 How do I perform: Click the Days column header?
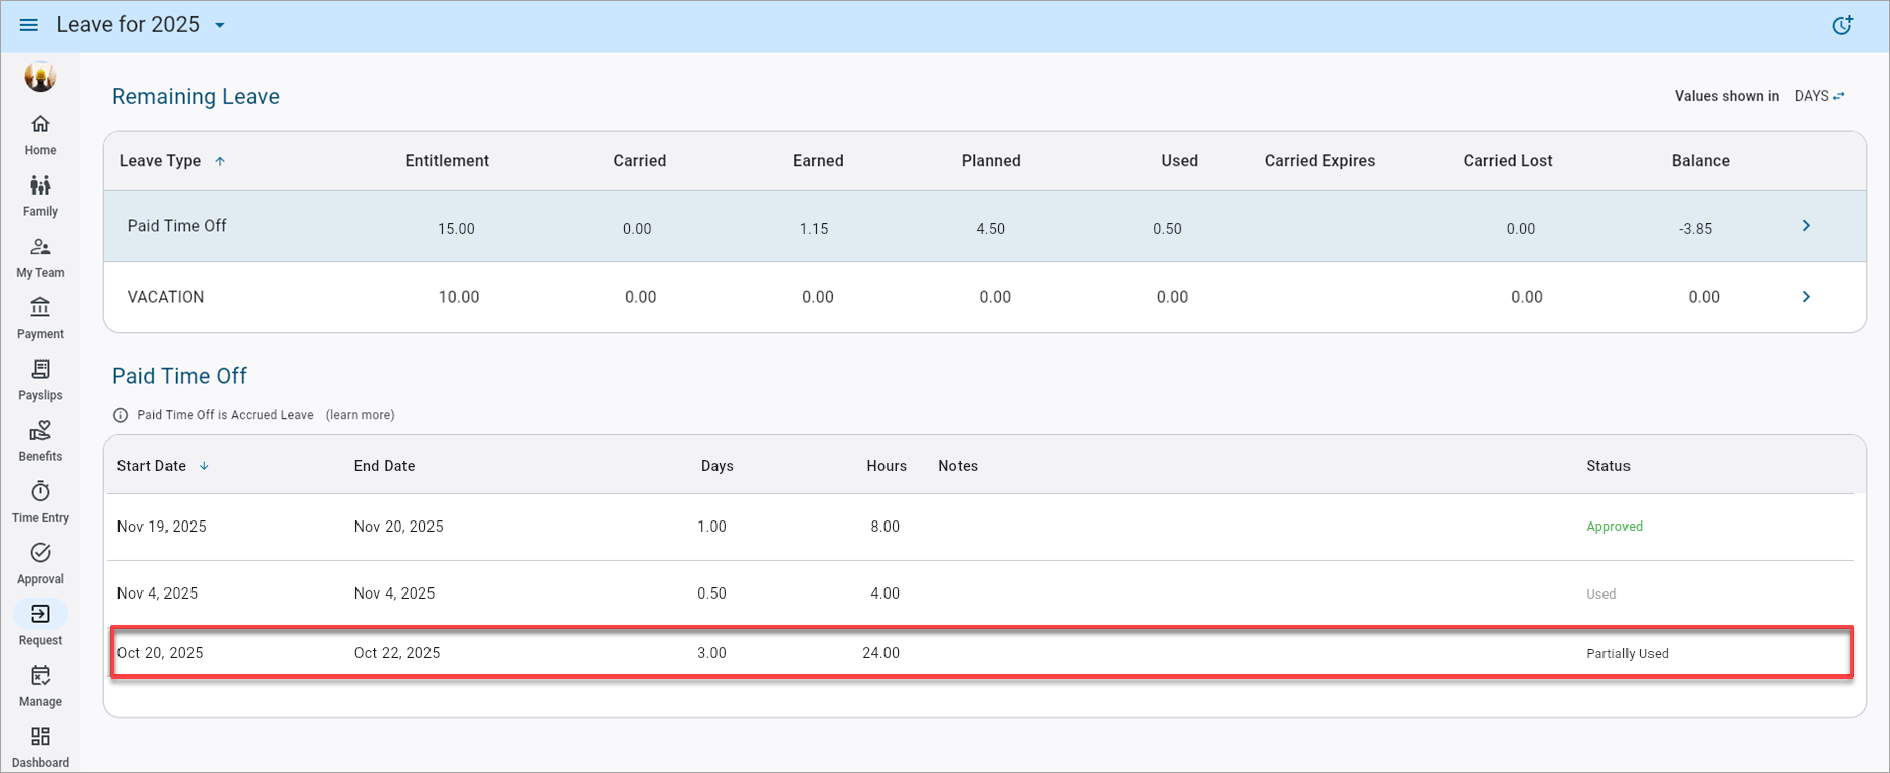pyautogui.click(x=717, y=466)
